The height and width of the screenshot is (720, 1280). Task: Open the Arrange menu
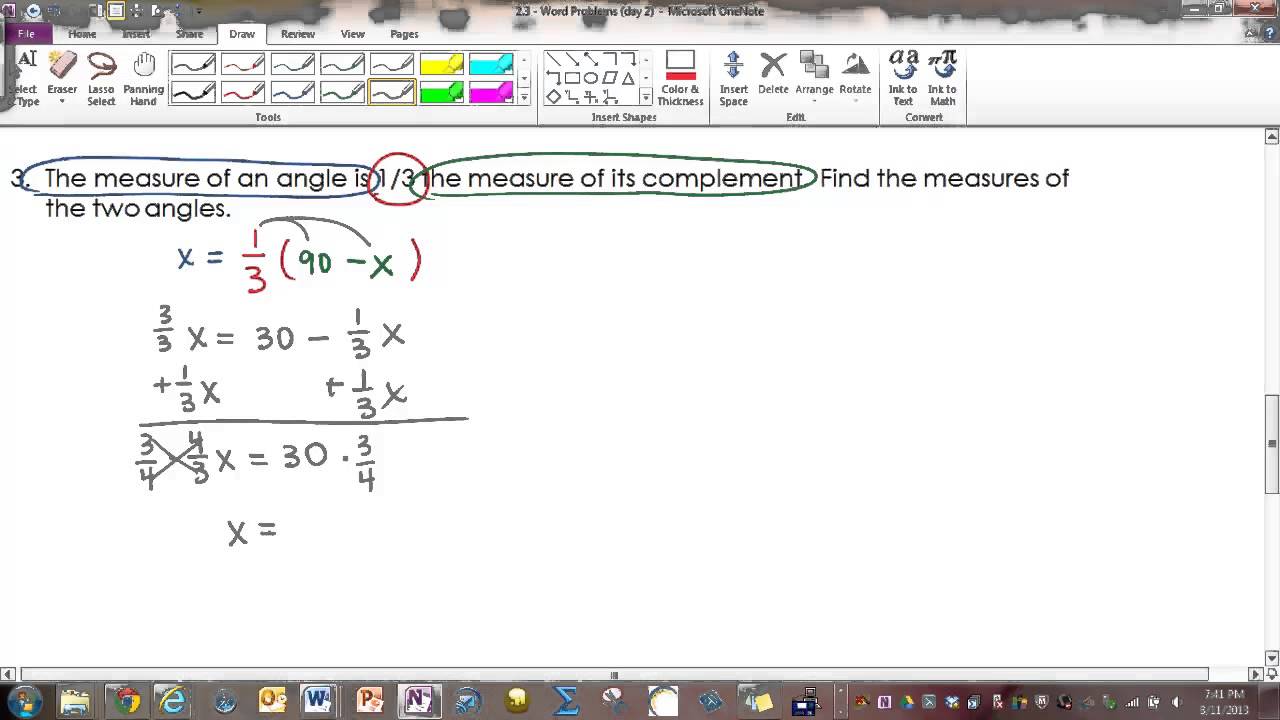(x=814, y=76)
